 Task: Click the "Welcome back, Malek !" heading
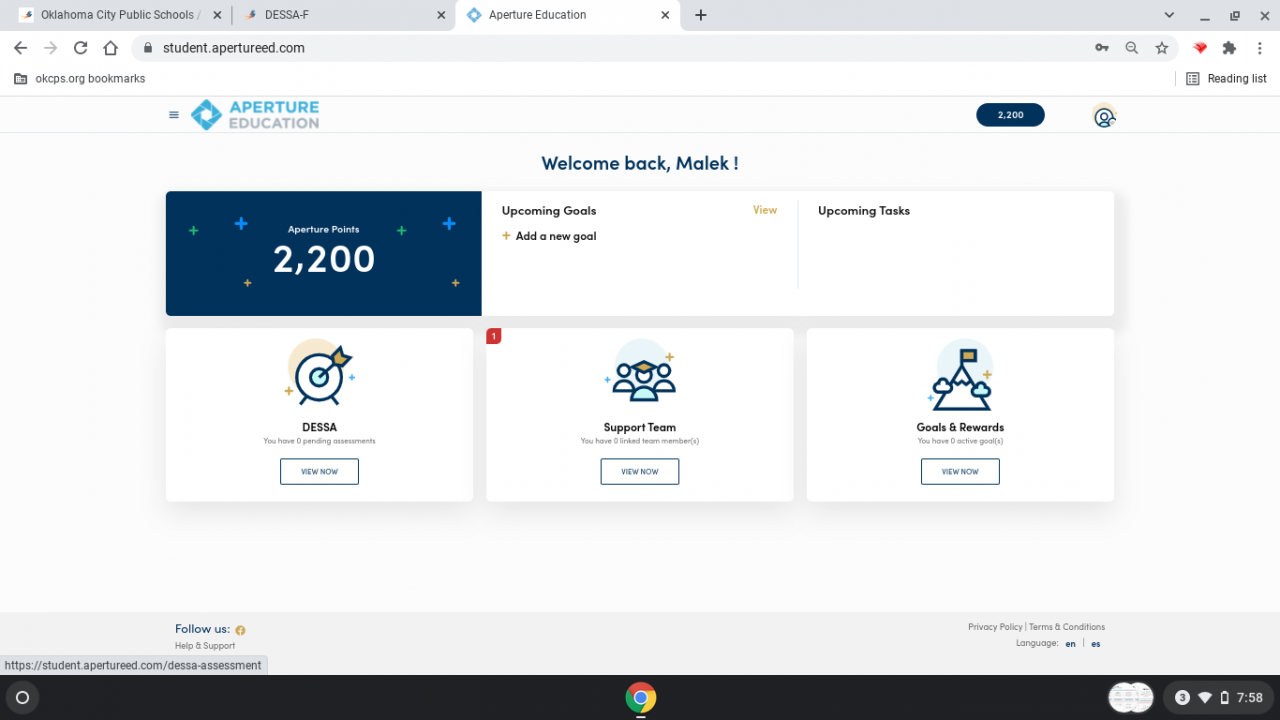(x=640, y=163)
